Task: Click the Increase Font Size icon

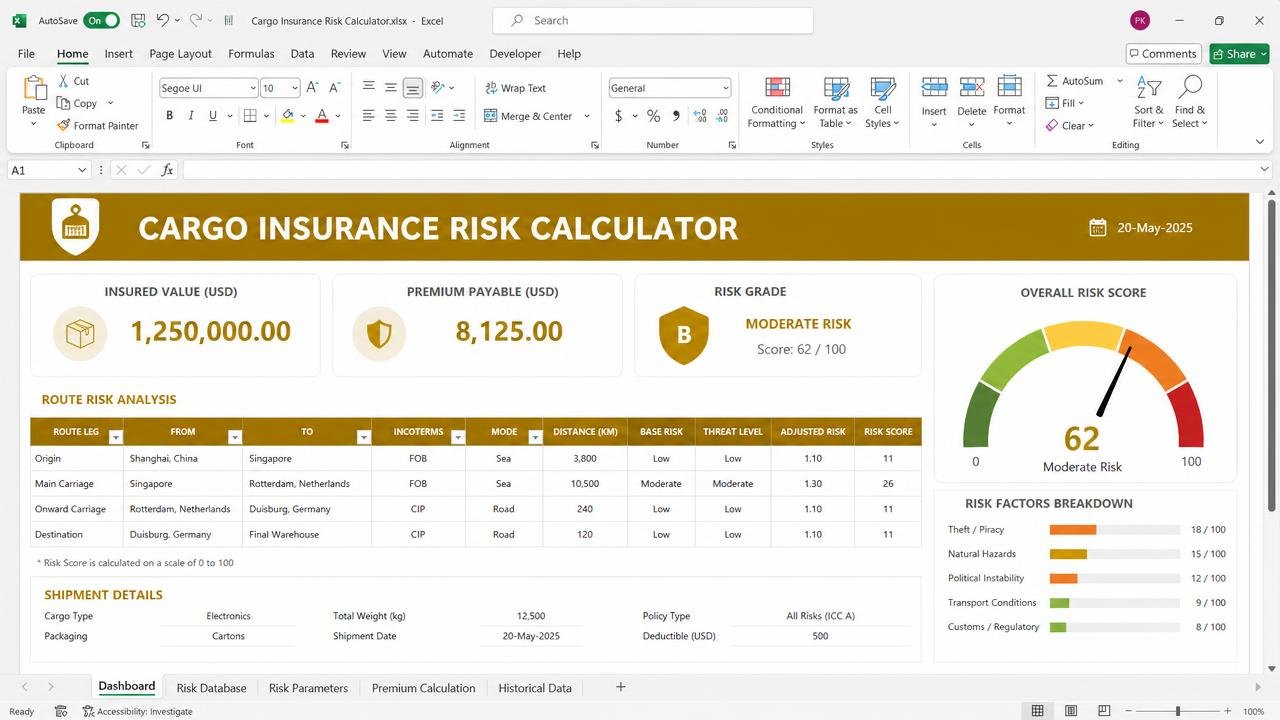Action: pos(312,88)
